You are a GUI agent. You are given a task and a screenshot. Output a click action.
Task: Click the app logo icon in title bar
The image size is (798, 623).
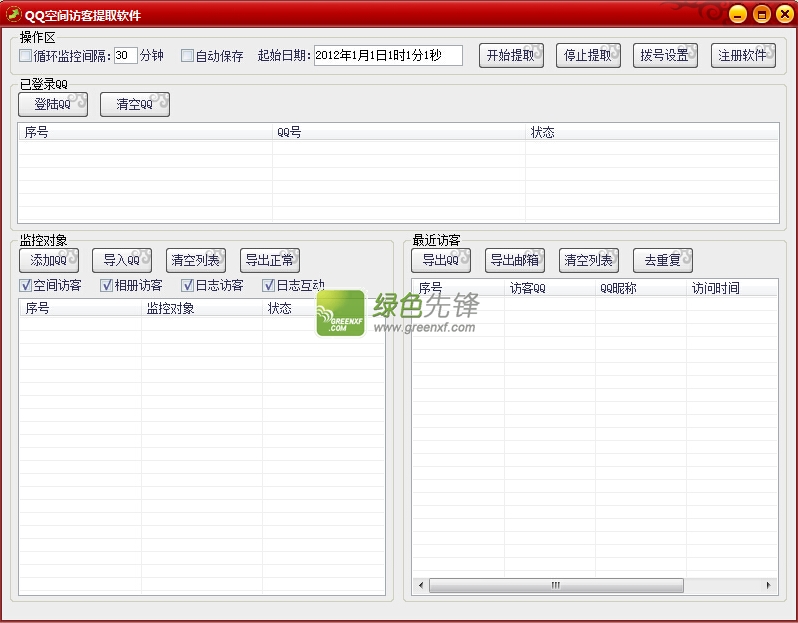14,14
